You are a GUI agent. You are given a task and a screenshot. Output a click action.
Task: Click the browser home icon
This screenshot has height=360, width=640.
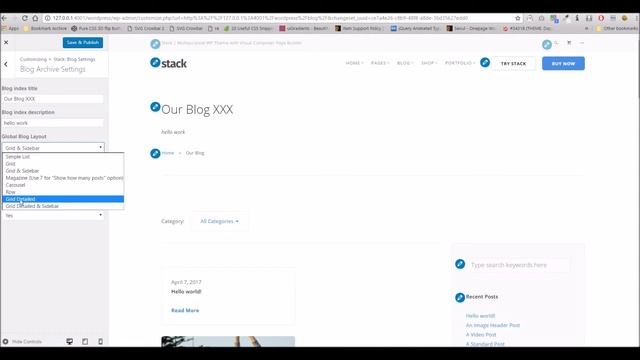36,18
